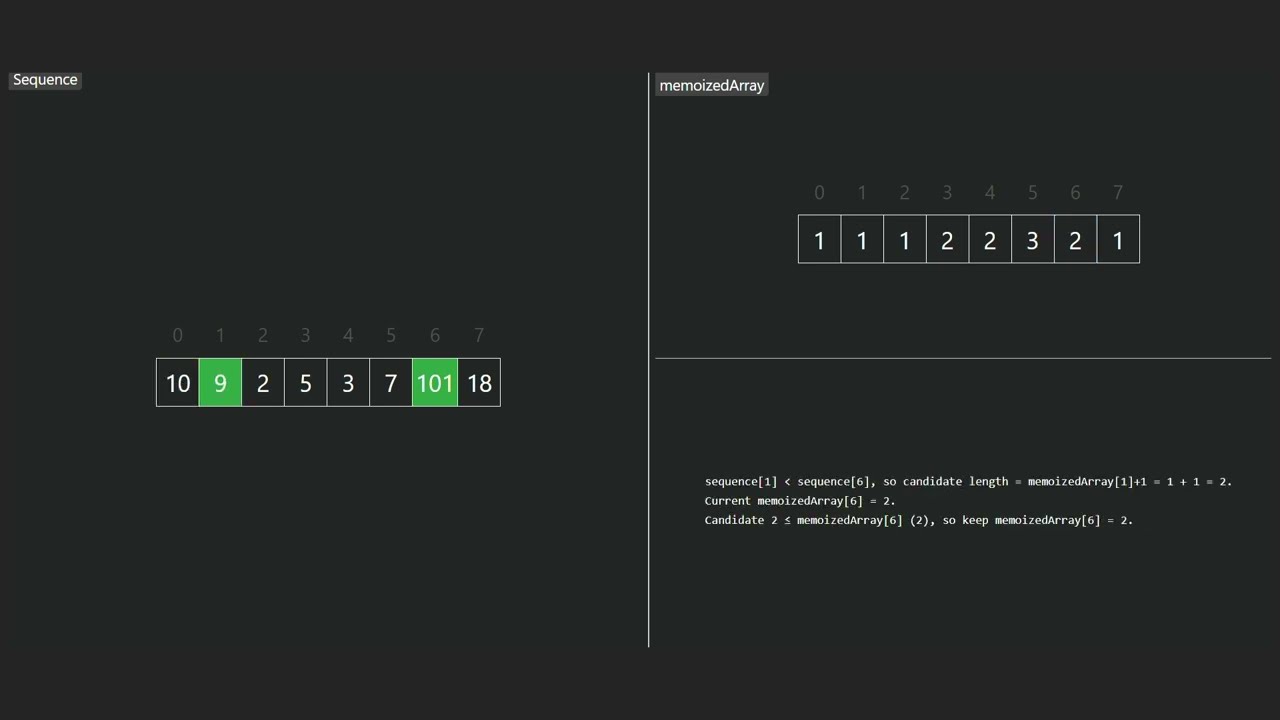
Task: Click the 'Current memoizedArray[6] = 2.' line
Action: 800,501
